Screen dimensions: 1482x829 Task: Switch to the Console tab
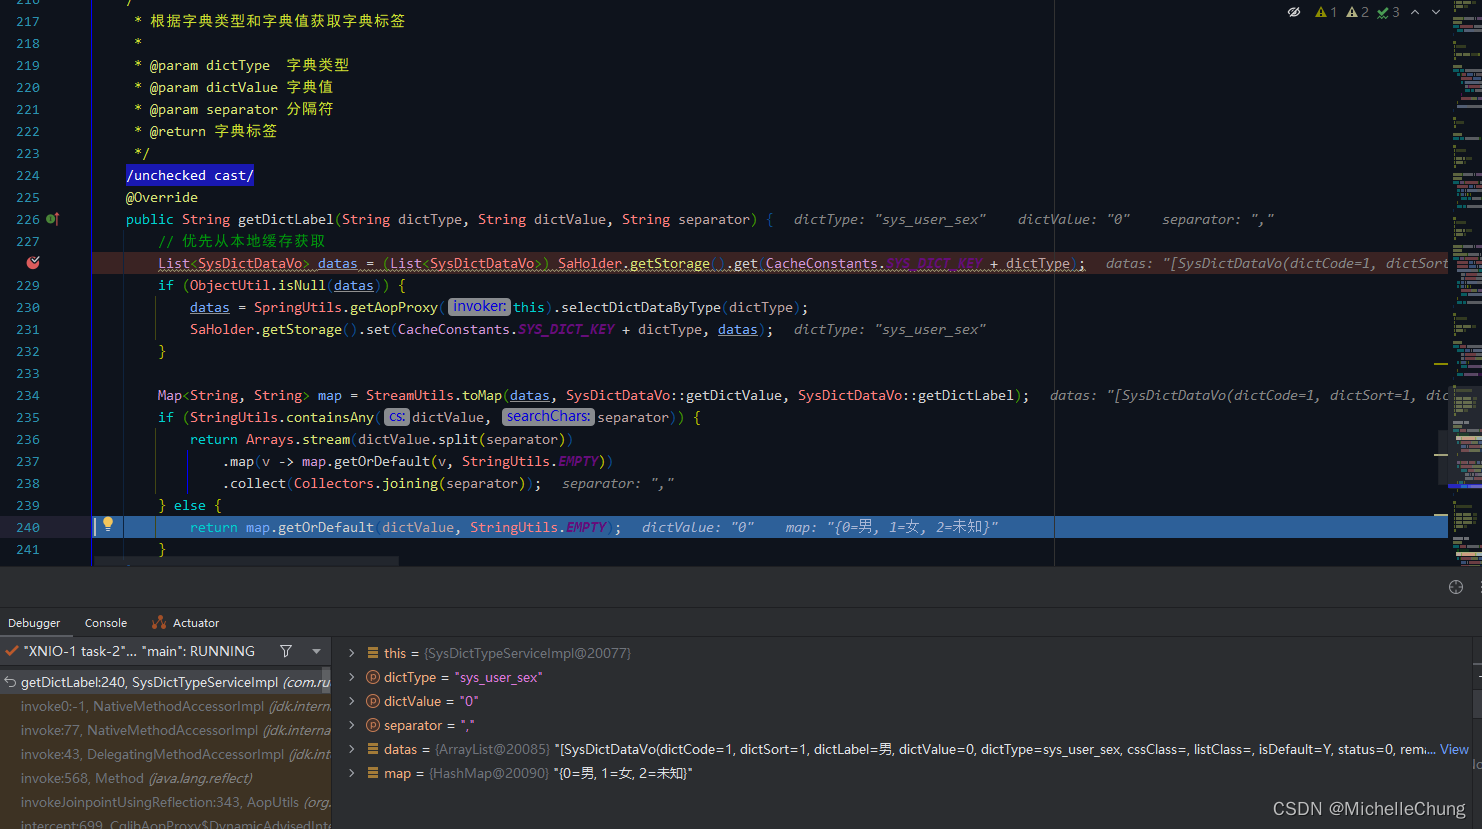click(105, 622)
